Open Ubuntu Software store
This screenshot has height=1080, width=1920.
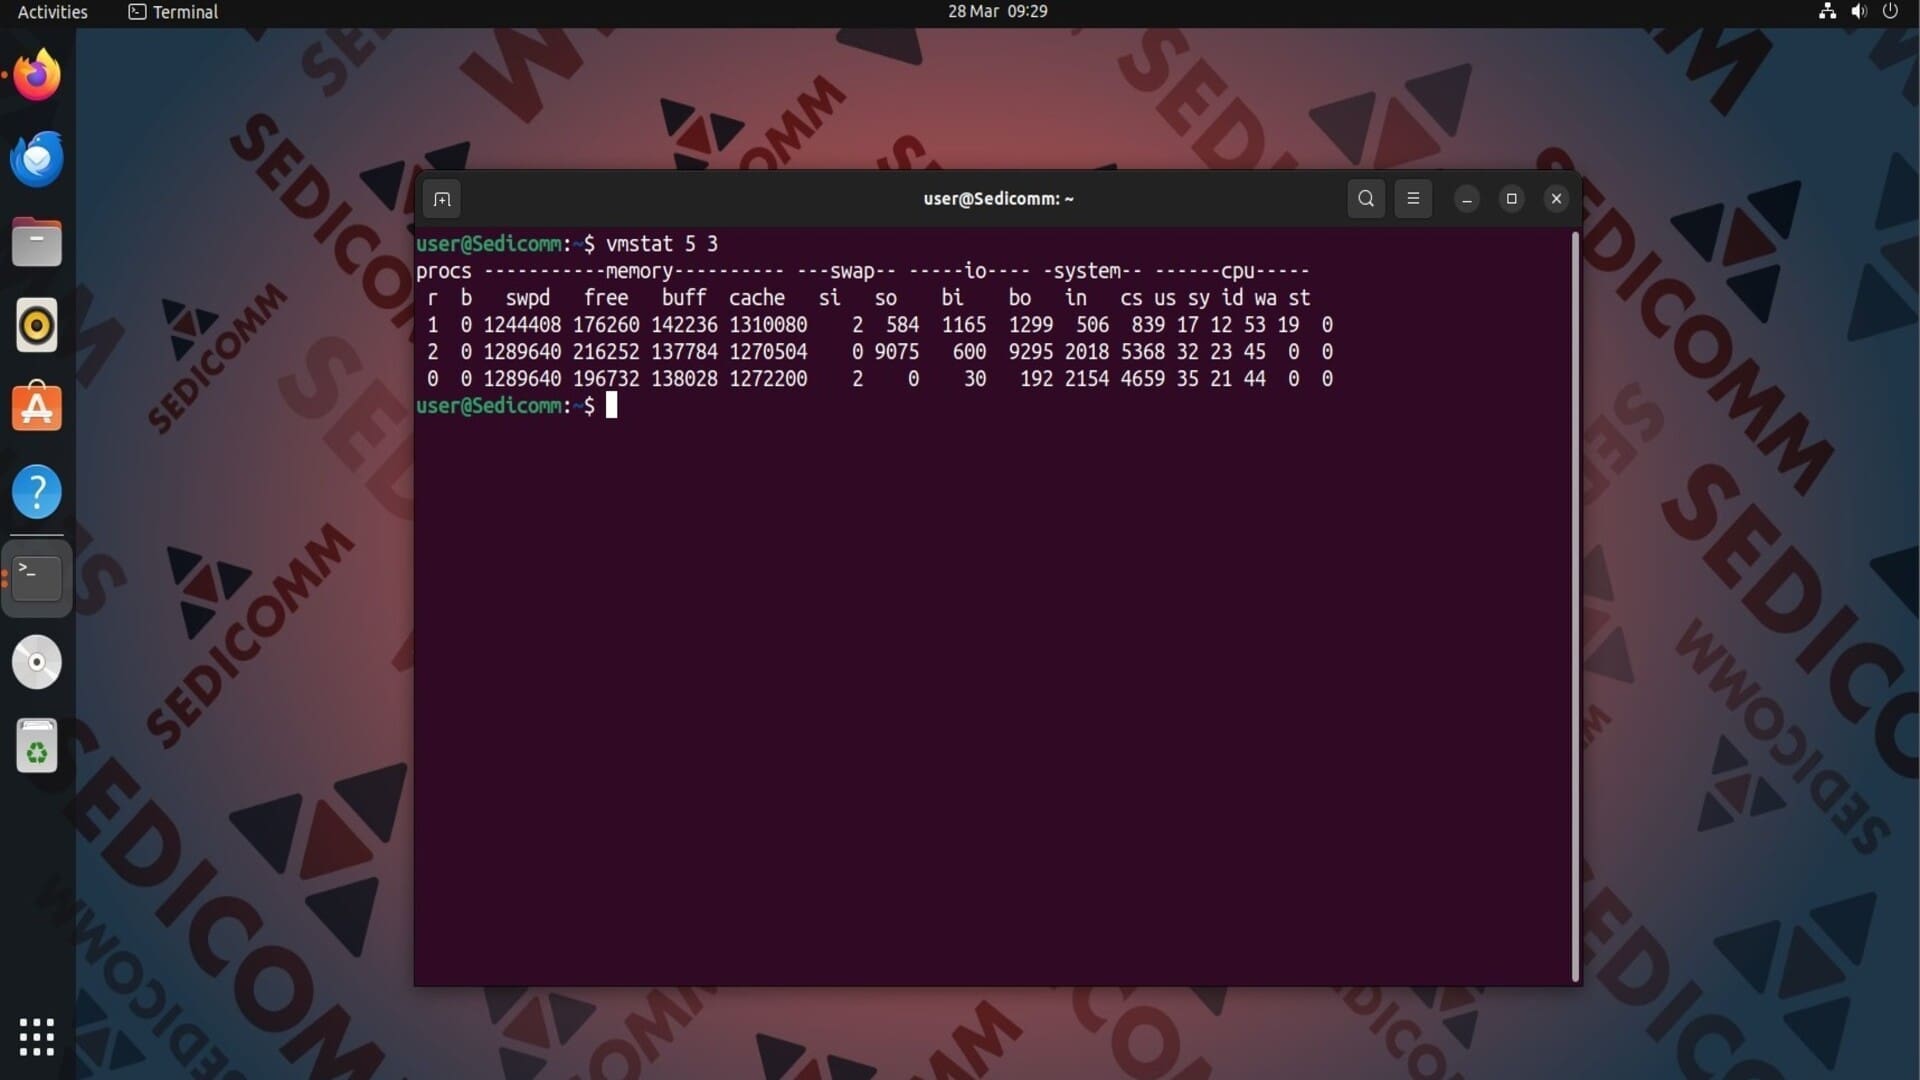point(37,408)
